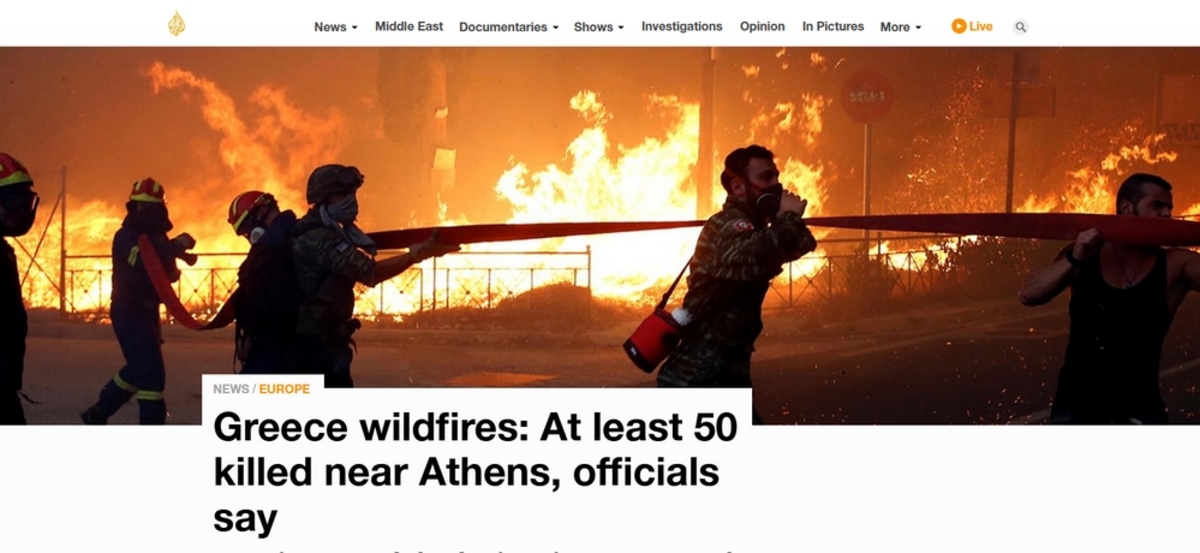Click the Live text link
Viewport: 1200px width, 553px height.
click(981, 26)
